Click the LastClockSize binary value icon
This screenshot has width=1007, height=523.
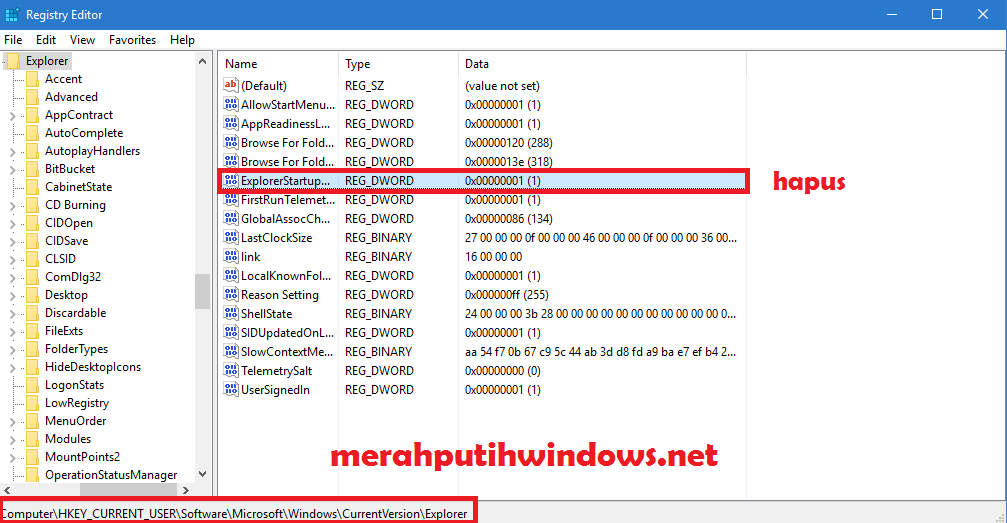pyautogui.click(x=231, y=237)
